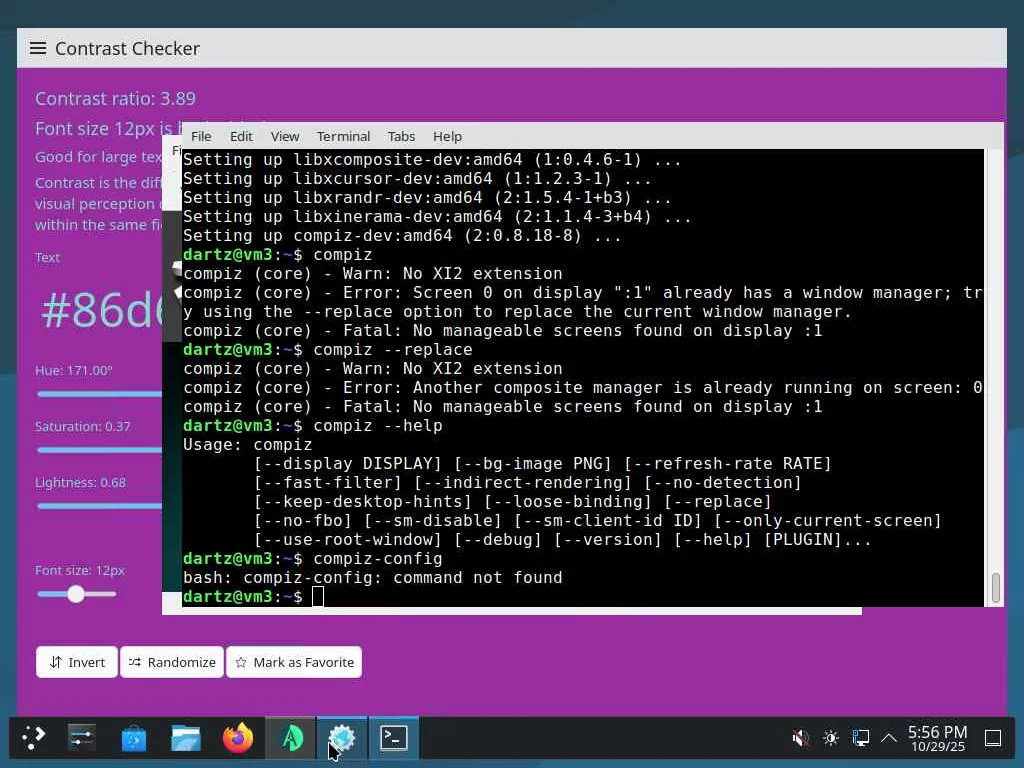The image size is (1024, 768).
Task: Click 'Contrast Checker' window title
Action: (127, 48)
